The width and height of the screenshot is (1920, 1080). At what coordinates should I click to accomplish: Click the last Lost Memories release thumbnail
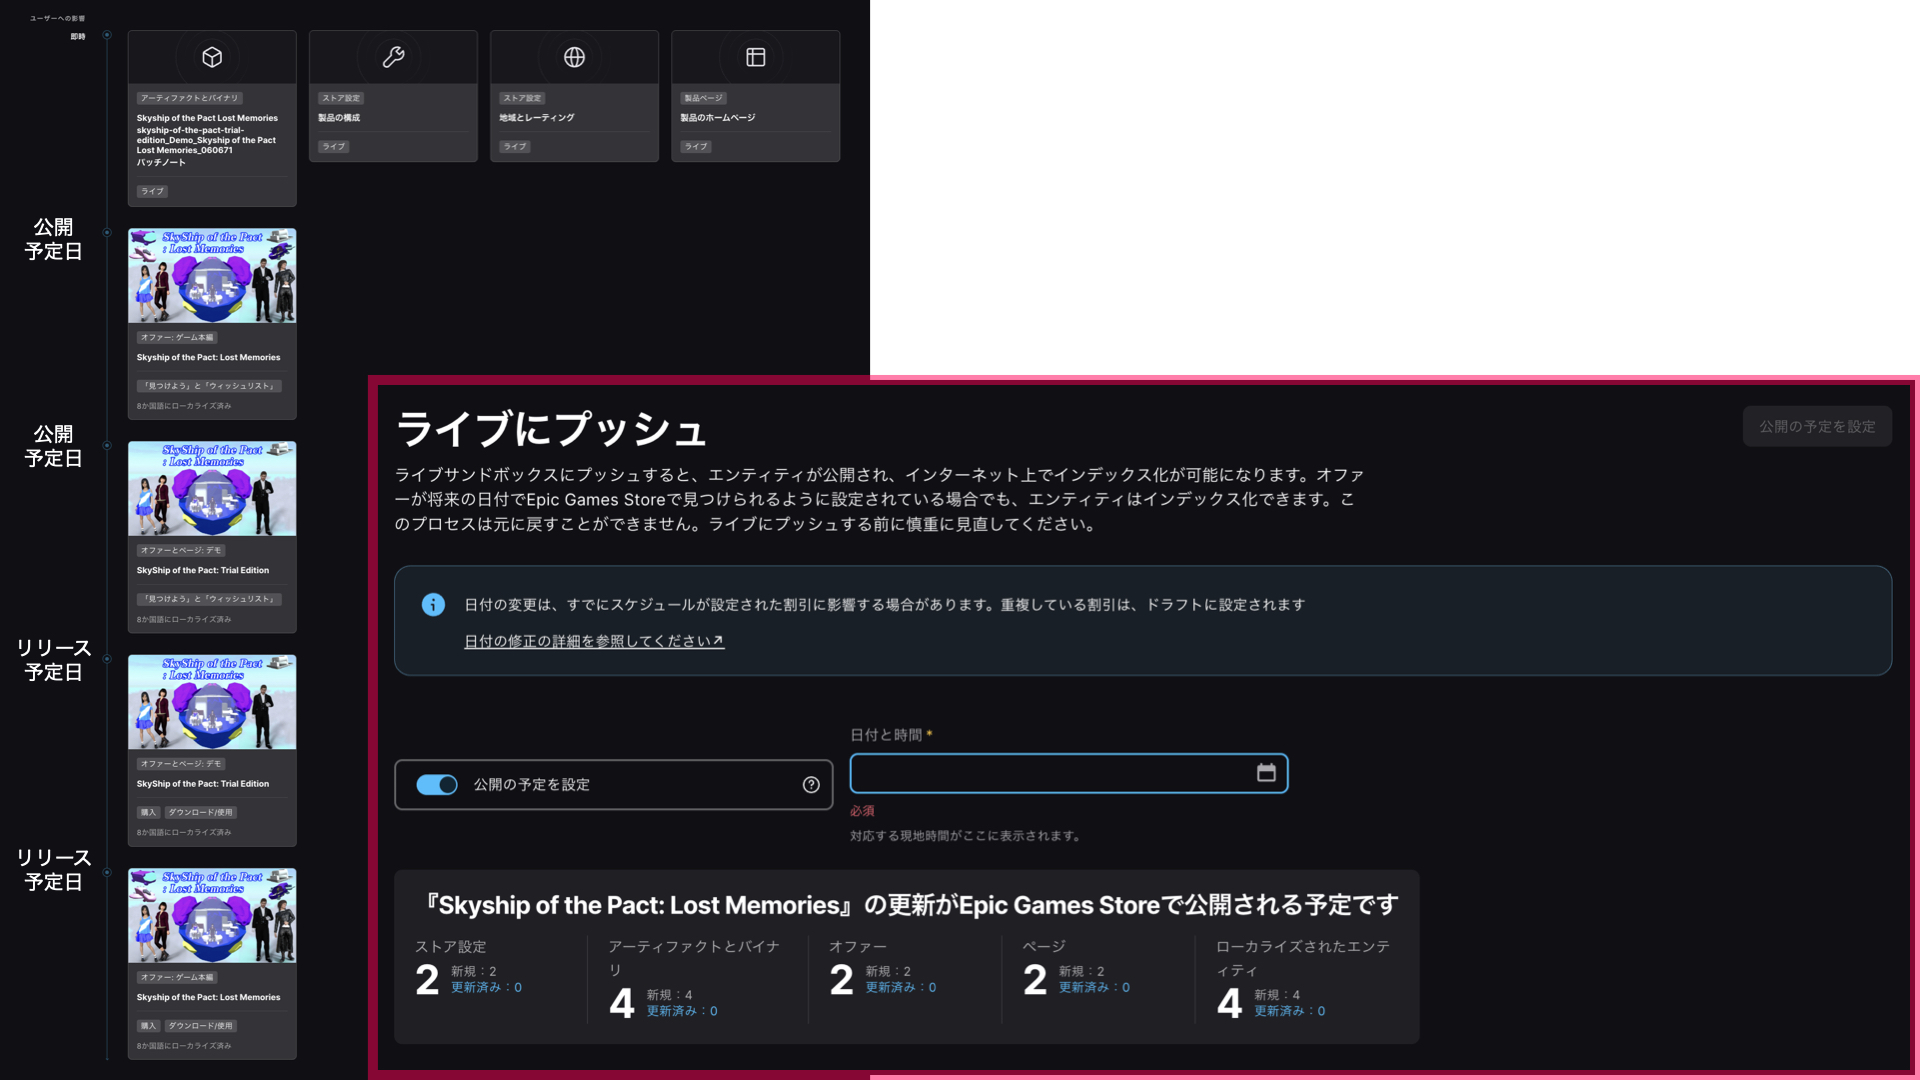[x=212, y=916]
